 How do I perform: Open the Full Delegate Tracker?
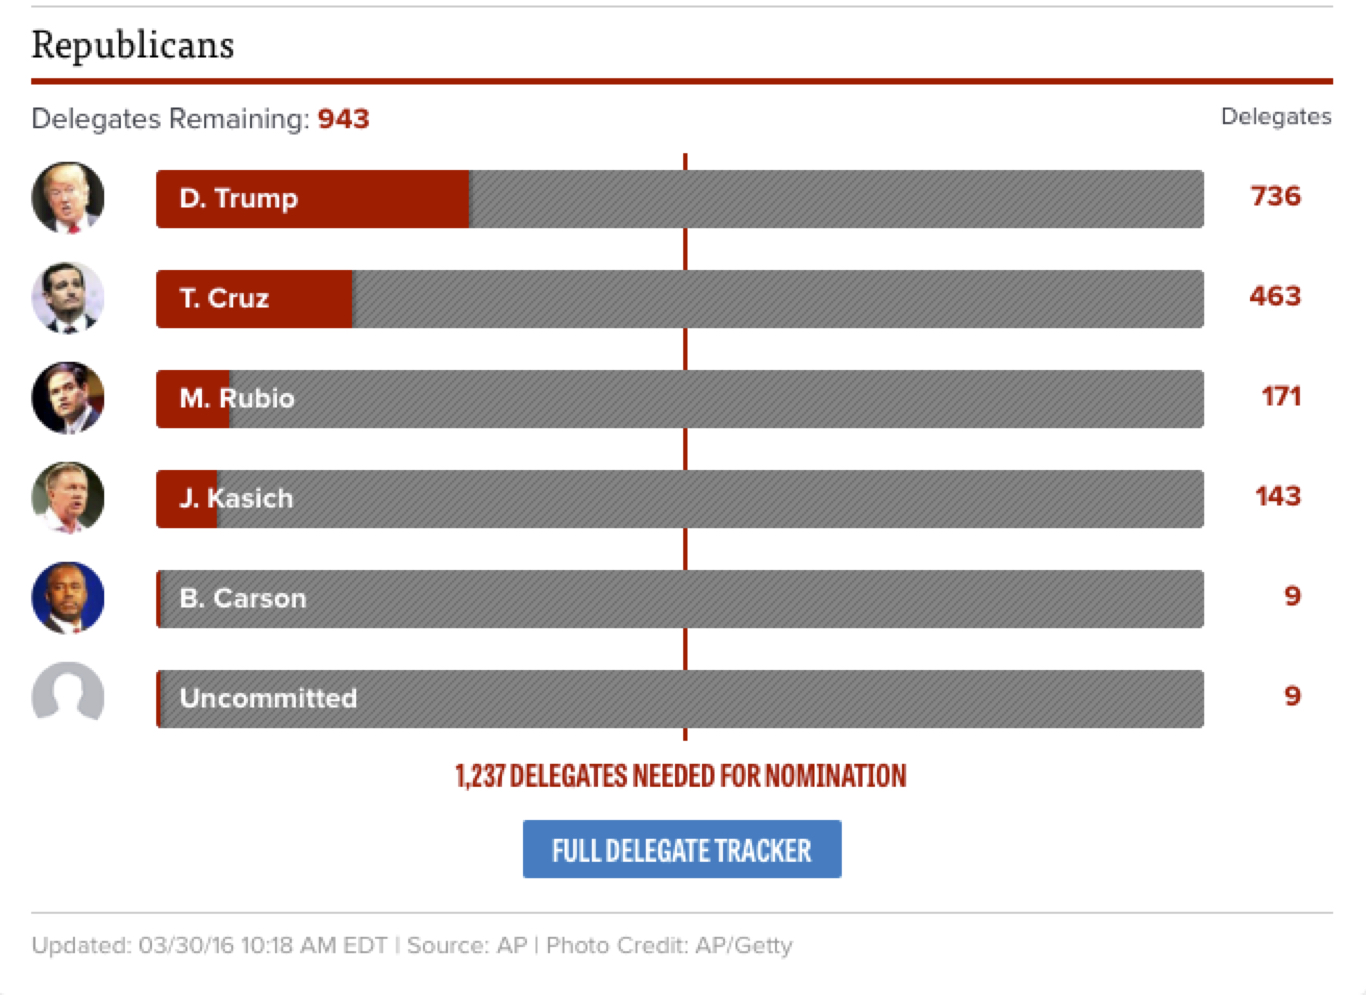(x=681, y=849)
